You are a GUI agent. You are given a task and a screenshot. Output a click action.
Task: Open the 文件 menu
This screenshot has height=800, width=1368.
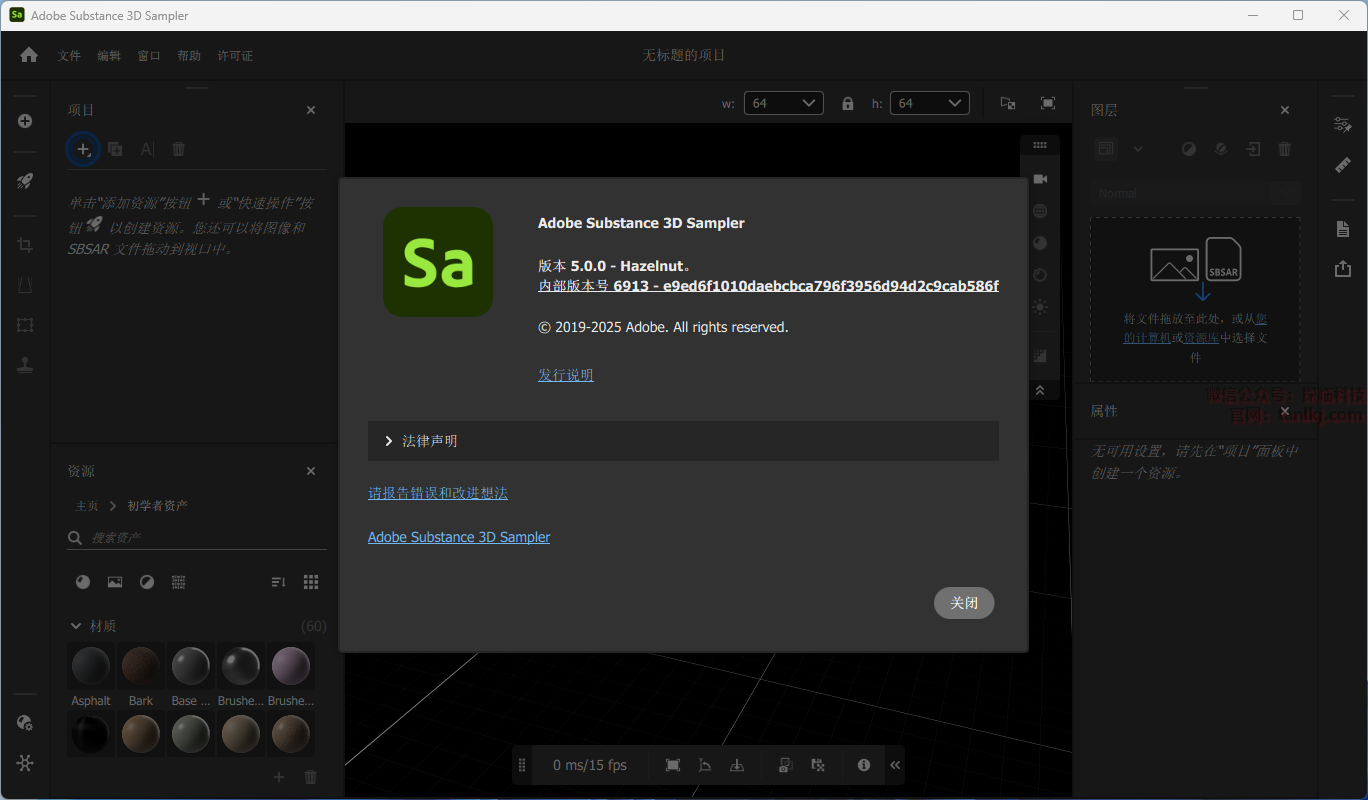click(x=69, y=56)
